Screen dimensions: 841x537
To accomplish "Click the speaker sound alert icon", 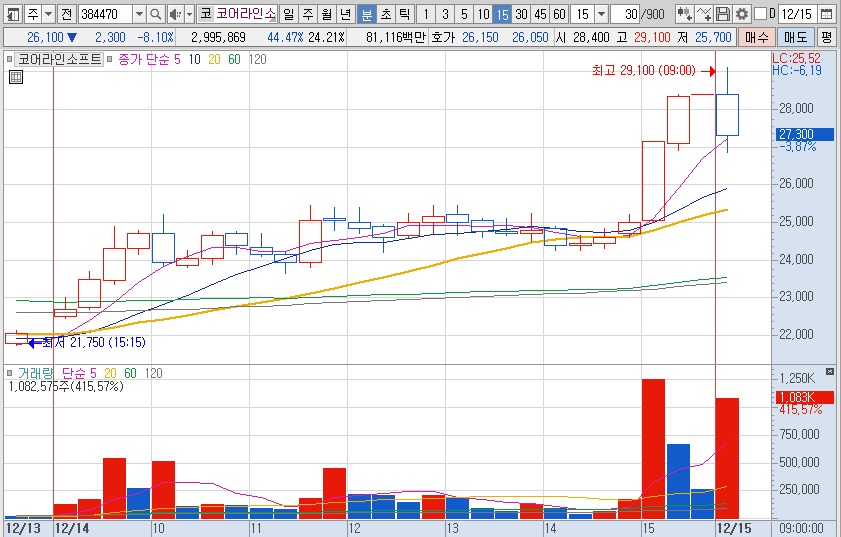I will pos(175,14).
